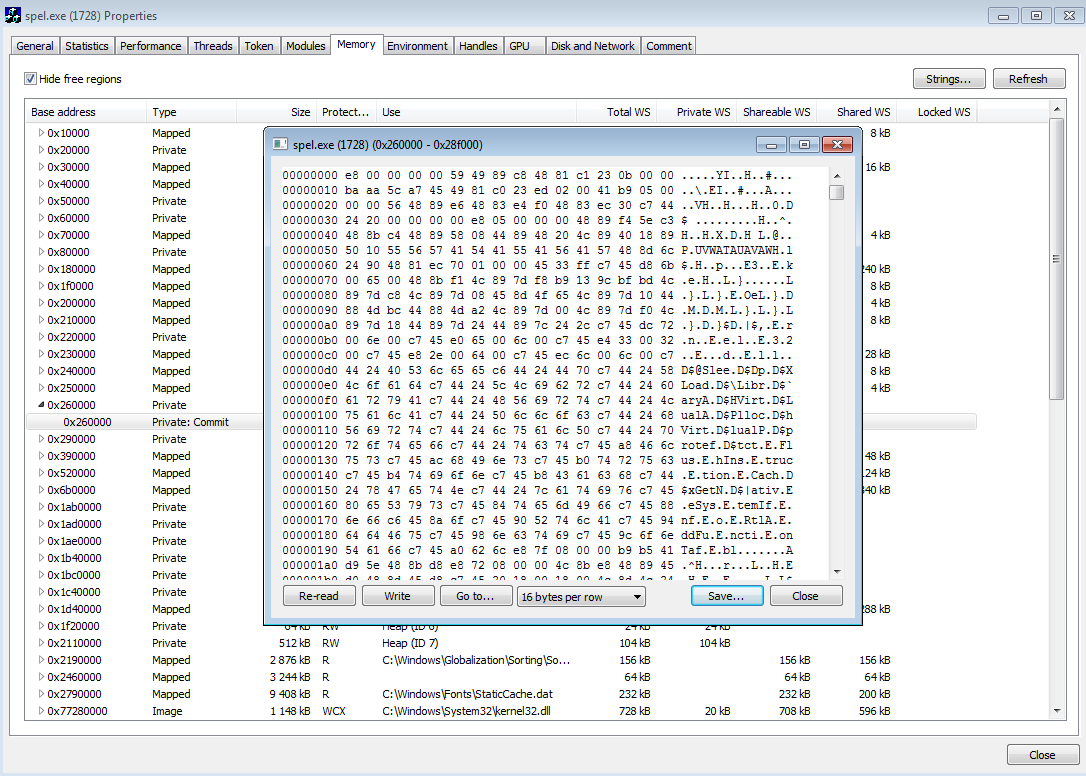Switch to the Threads tab
Viewport: 1086px width, 776px height.
tap(213, 46)
